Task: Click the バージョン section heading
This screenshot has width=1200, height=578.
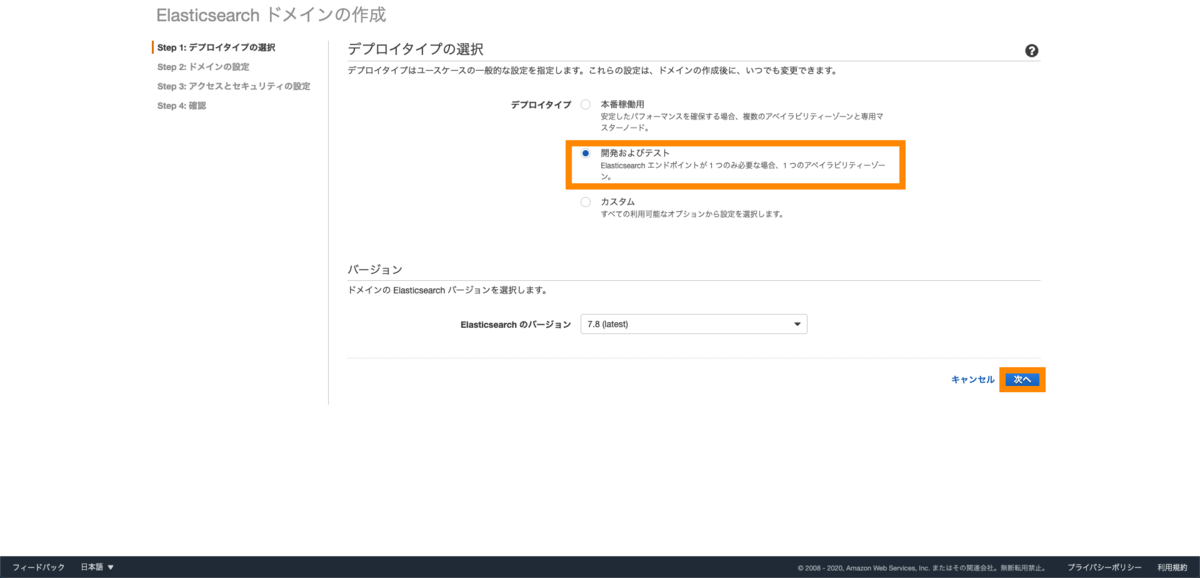Action: pos(375,270)
